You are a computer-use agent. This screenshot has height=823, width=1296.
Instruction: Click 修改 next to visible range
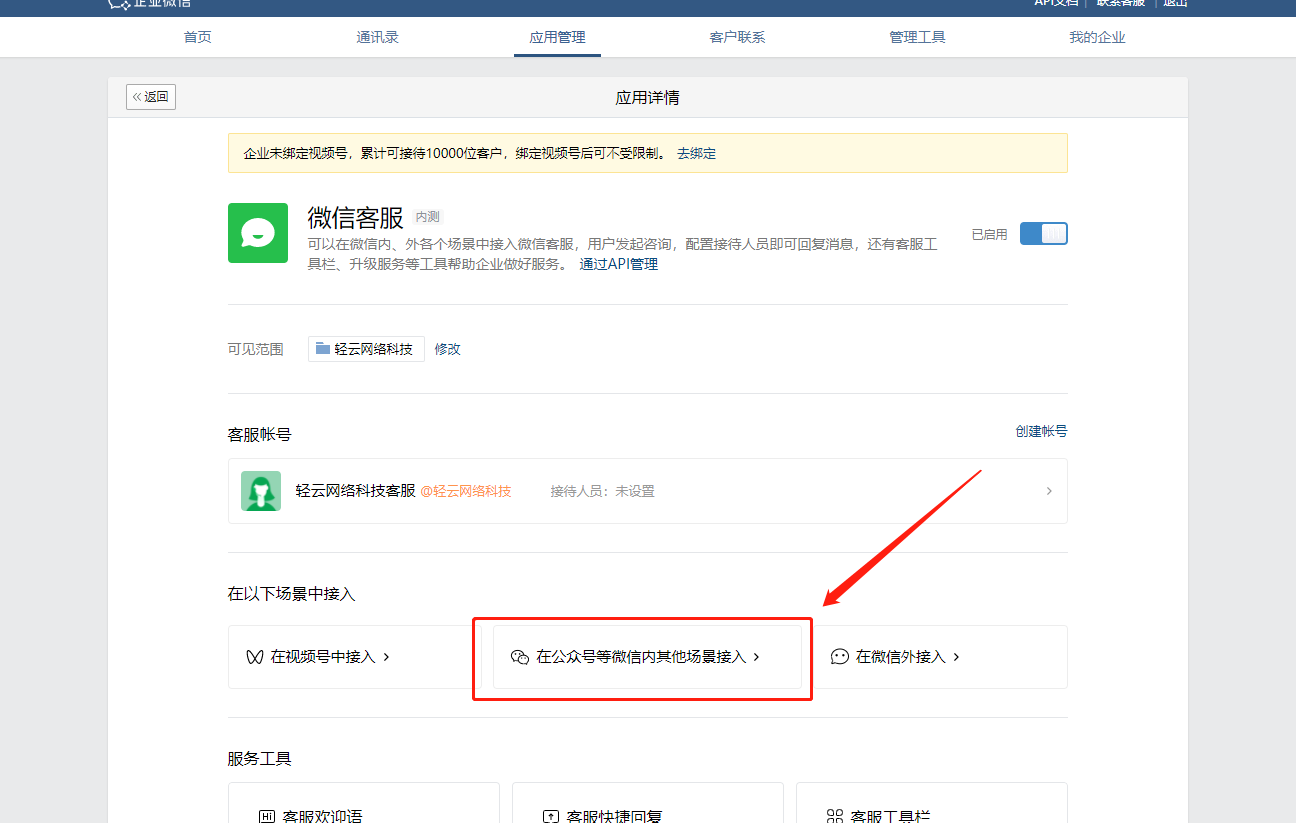pos(447,349)
